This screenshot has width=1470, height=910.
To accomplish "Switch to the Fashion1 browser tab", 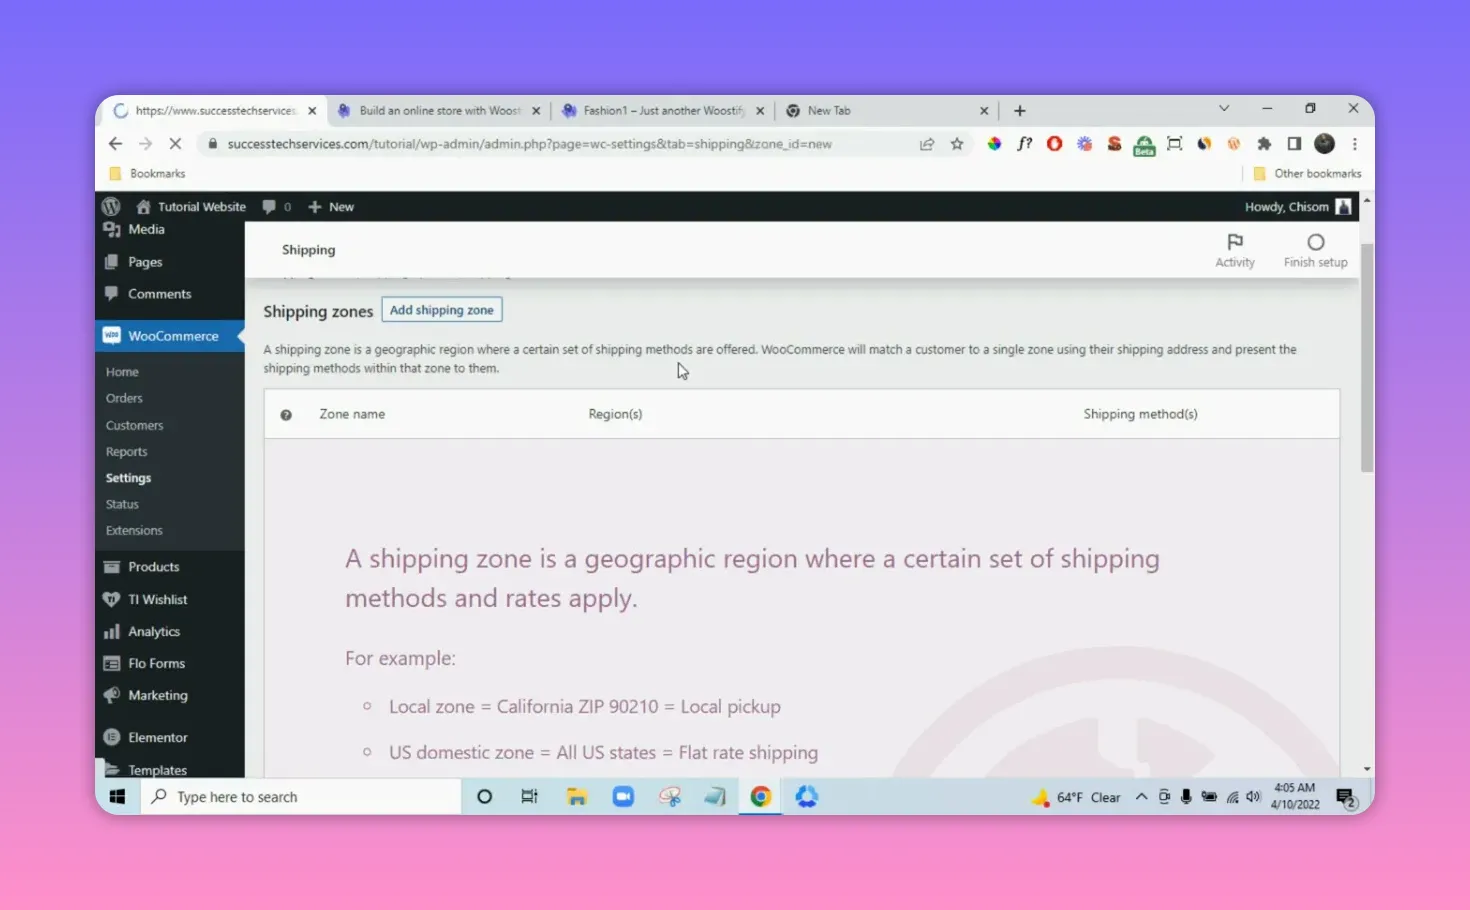I will click(x=660, y=110).
